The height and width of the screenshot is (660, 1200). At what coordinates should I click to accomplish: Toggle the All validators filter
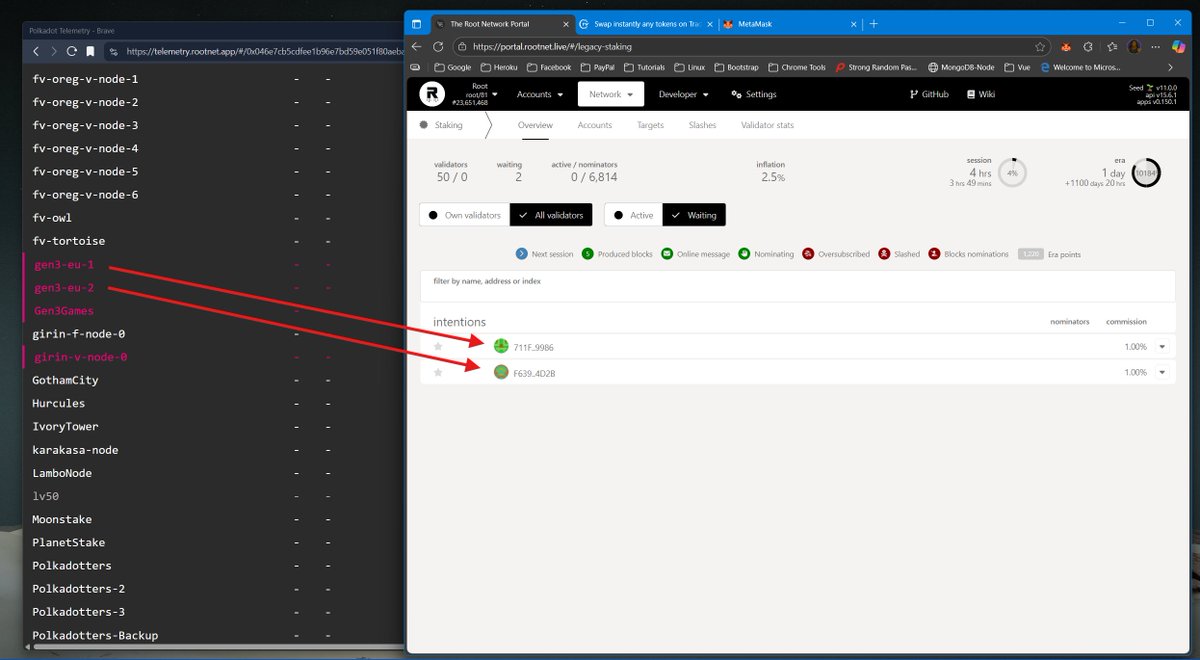click(551, 215)
